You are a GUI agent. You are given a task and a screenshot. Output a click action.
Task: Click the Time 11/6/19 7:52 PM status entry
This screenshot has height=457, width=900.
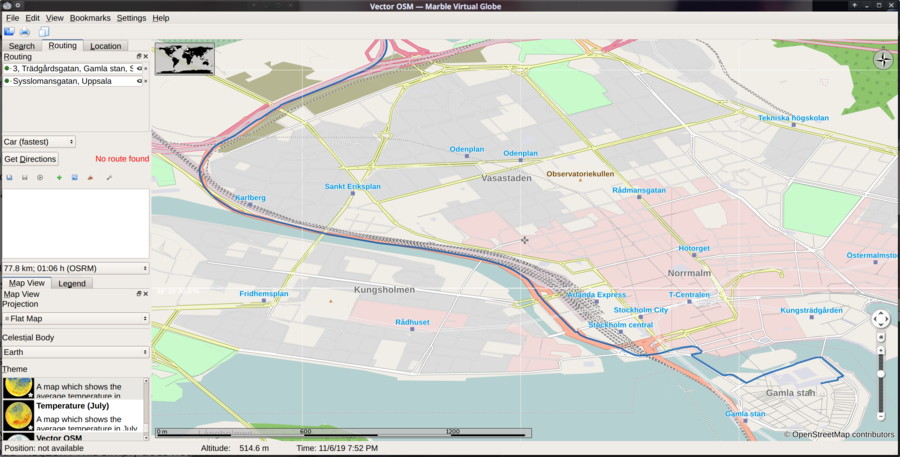[337, 448]
